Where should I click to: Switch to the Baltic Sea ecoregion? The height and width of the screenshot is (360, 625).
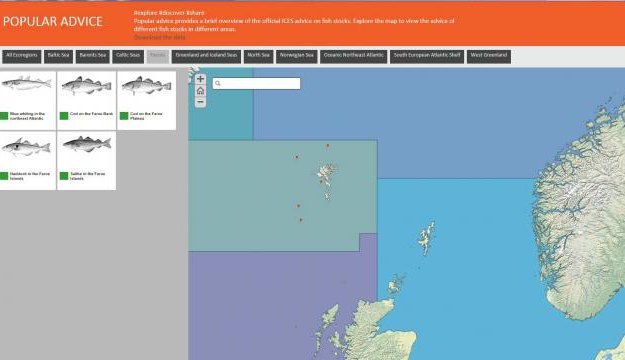pyautogui.click(x=59, y=56)
